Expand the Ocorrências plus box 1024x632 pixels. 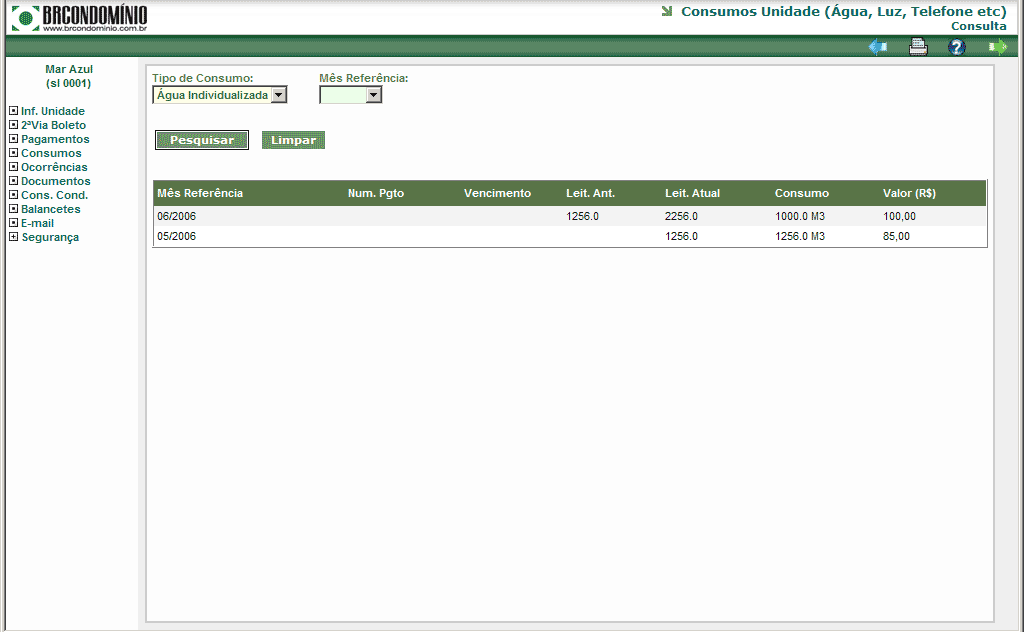[x=13, y=166]
